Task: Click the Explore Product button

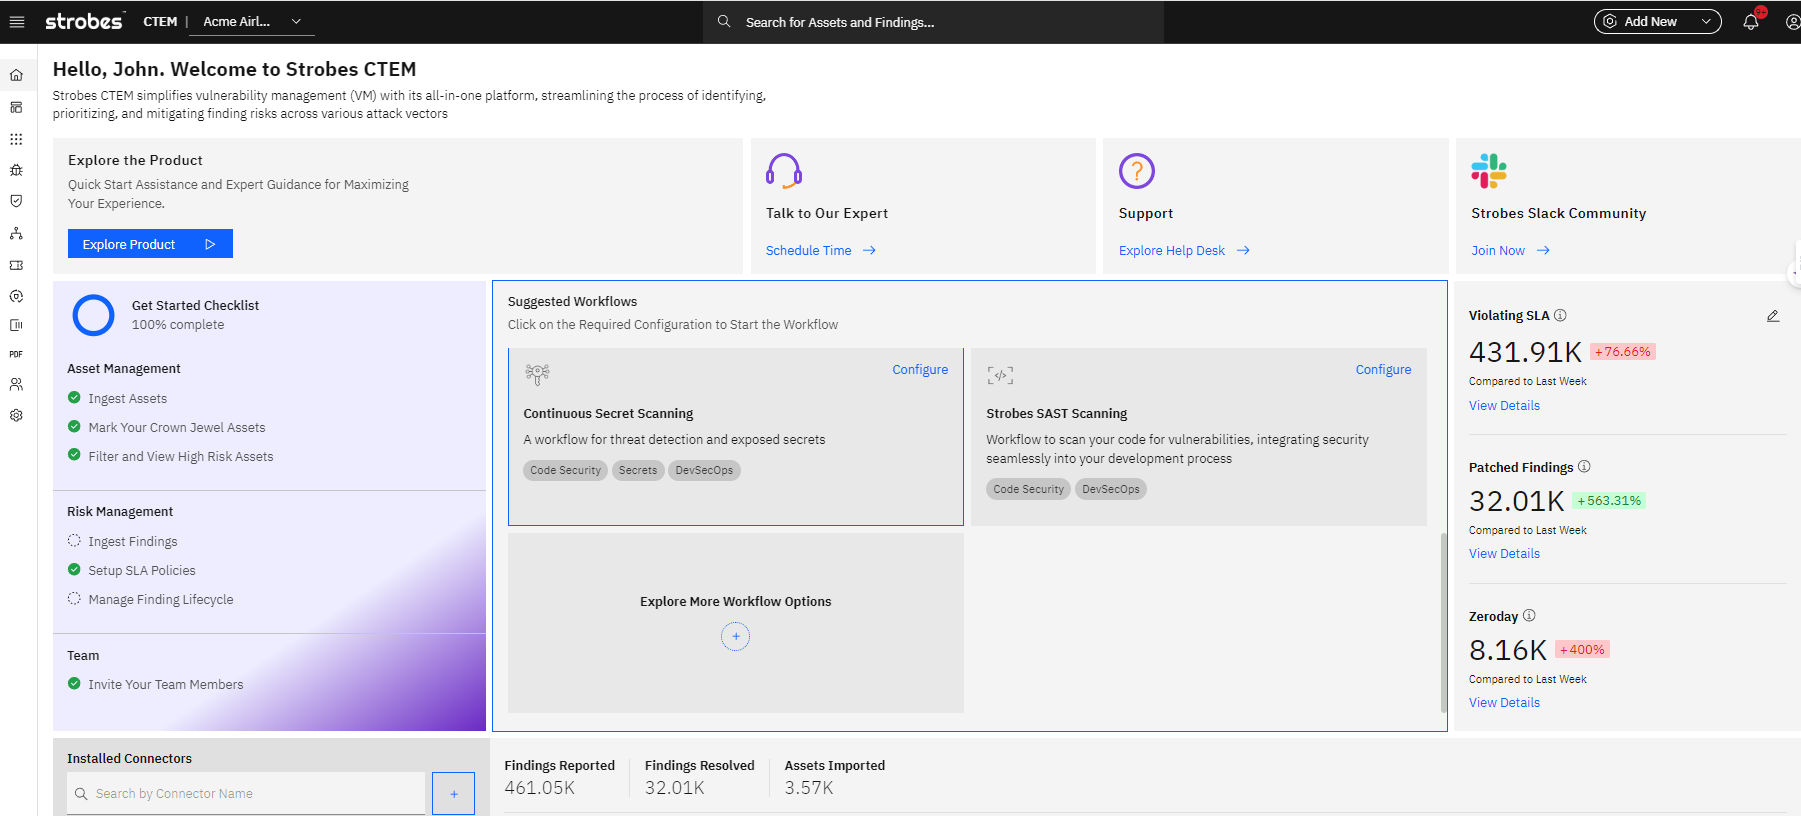Action: coord(150,244)
